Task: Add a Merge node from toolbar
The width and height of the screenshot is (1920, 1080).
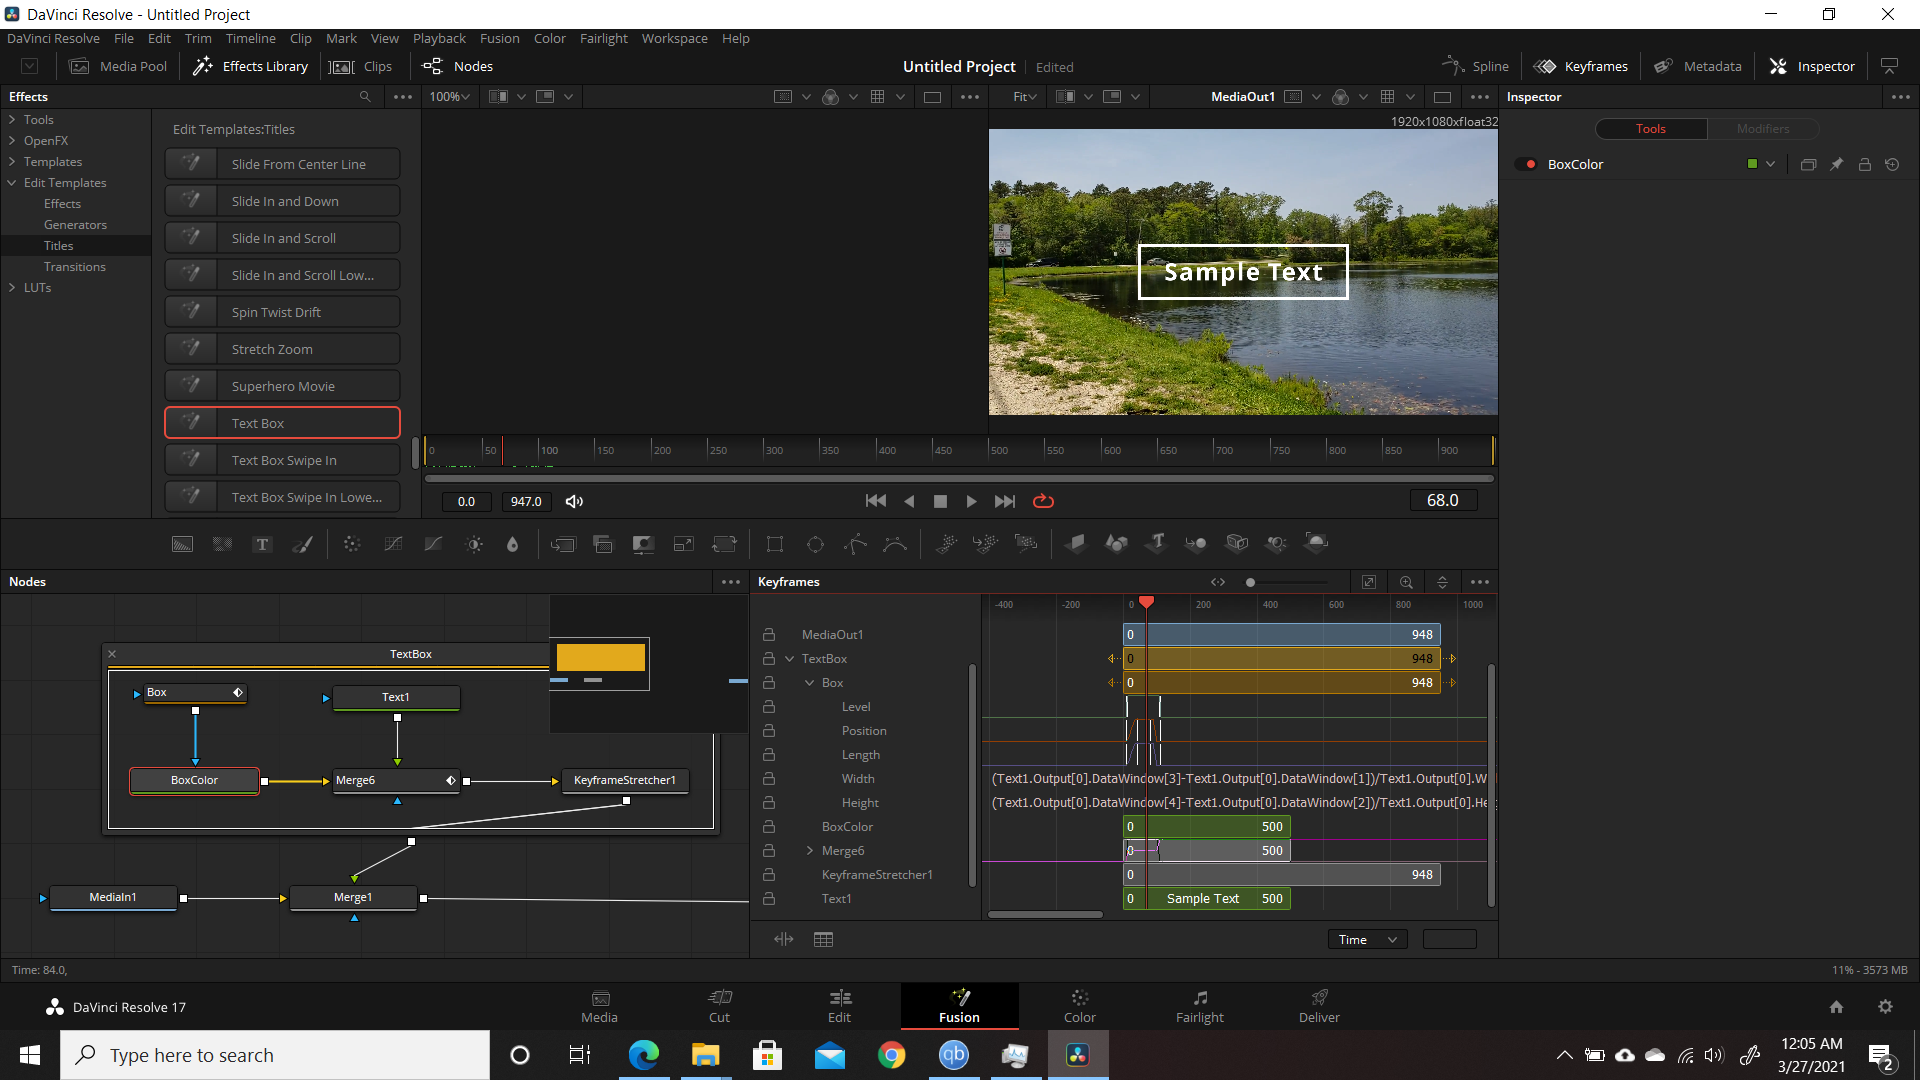Action: [563, 544]
